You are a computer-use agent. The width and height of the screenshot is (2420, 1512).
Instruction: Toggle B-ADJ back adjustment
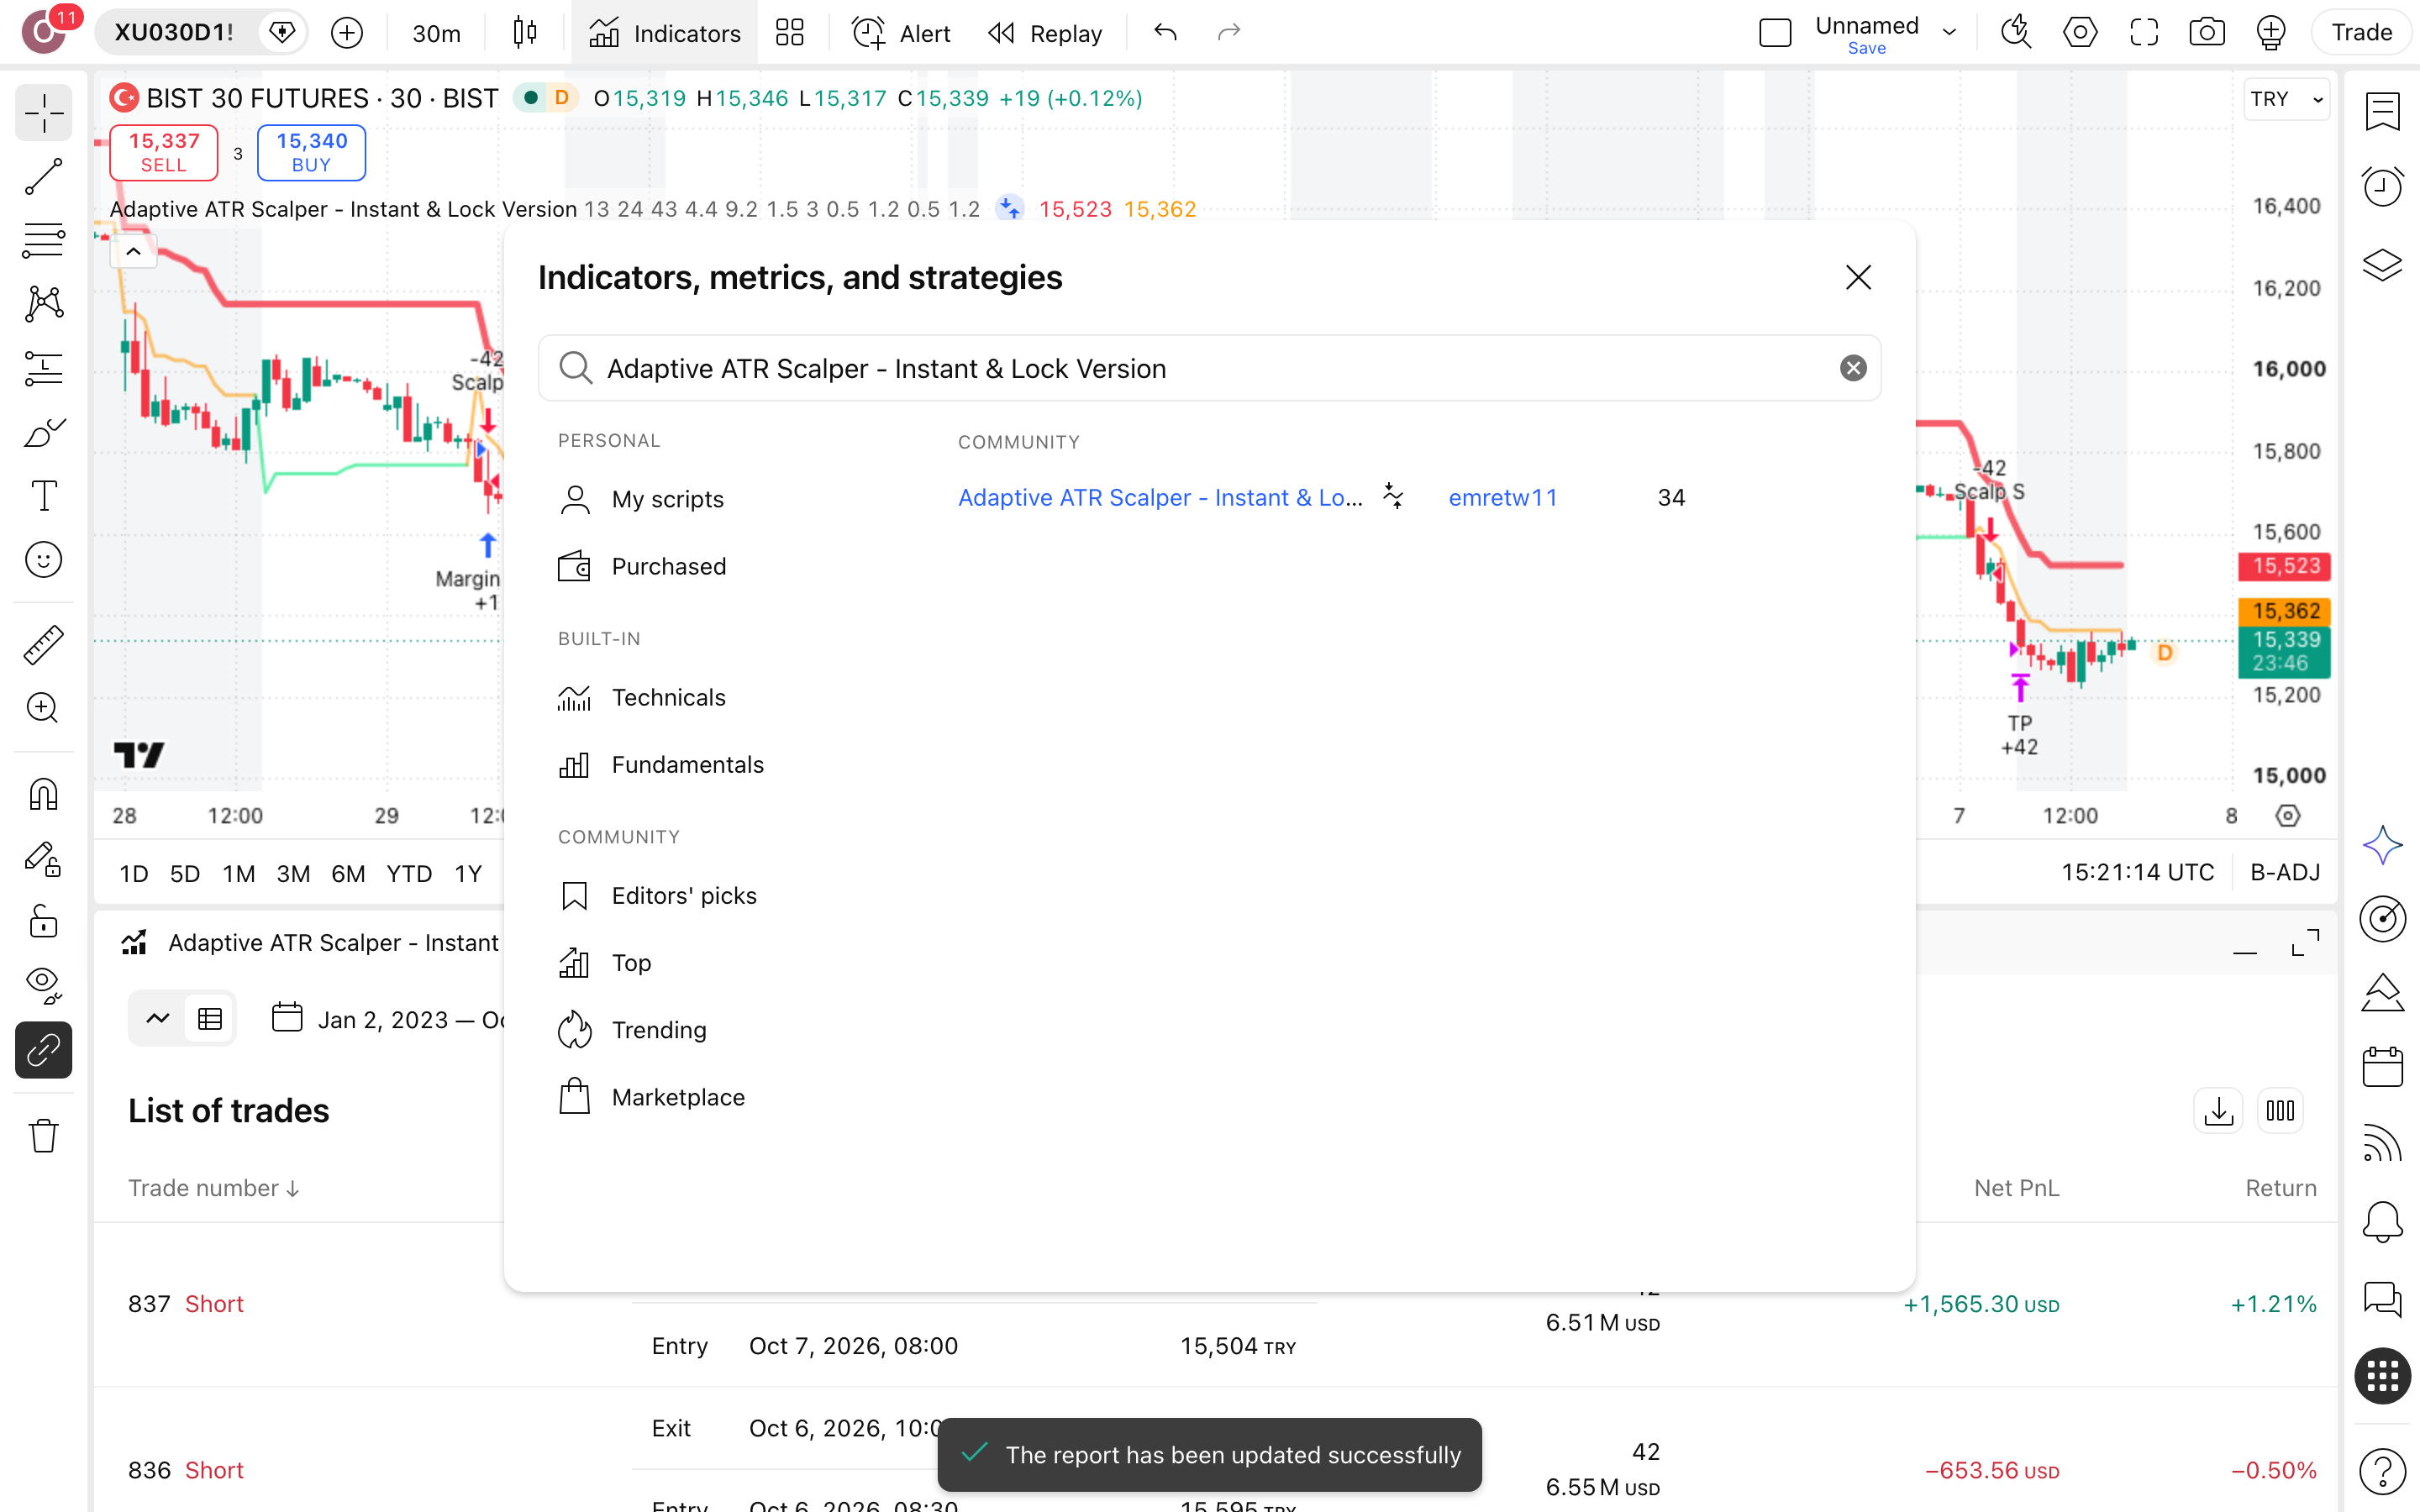2284,872
